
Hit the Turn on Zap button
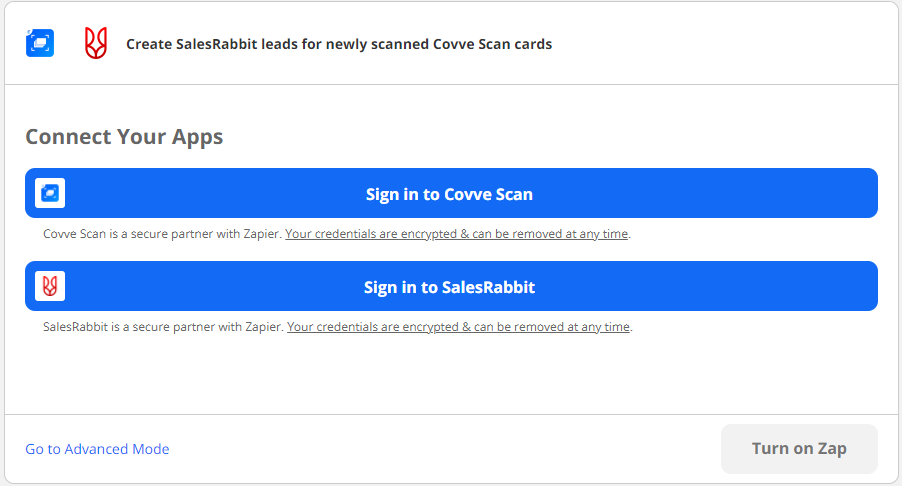(x=799, y=448)
